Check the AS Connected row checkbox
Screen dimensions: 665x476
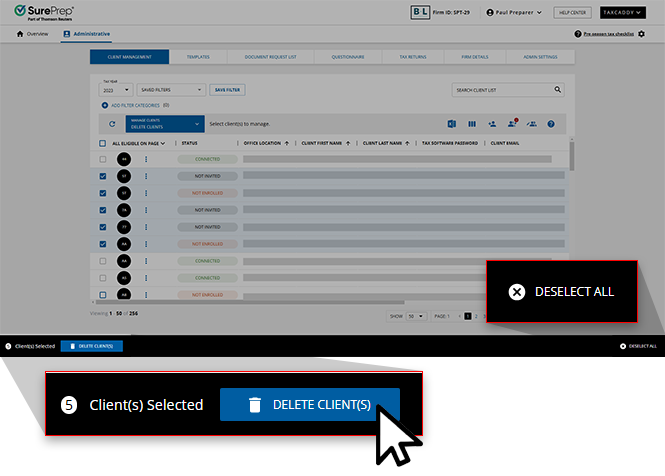pyautogui.click(x=103, y=278)
